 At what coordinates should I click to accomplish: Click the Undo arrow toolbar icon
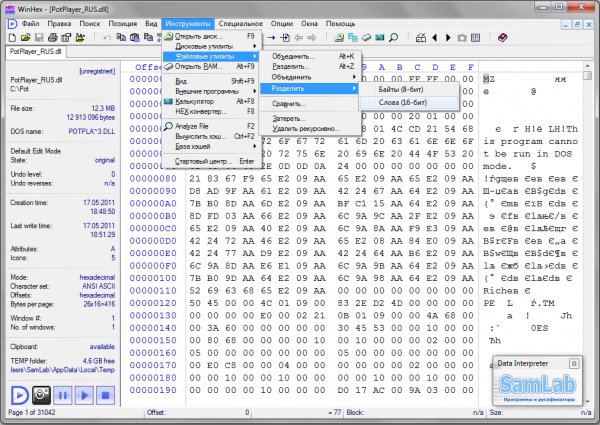coord(107,37)
